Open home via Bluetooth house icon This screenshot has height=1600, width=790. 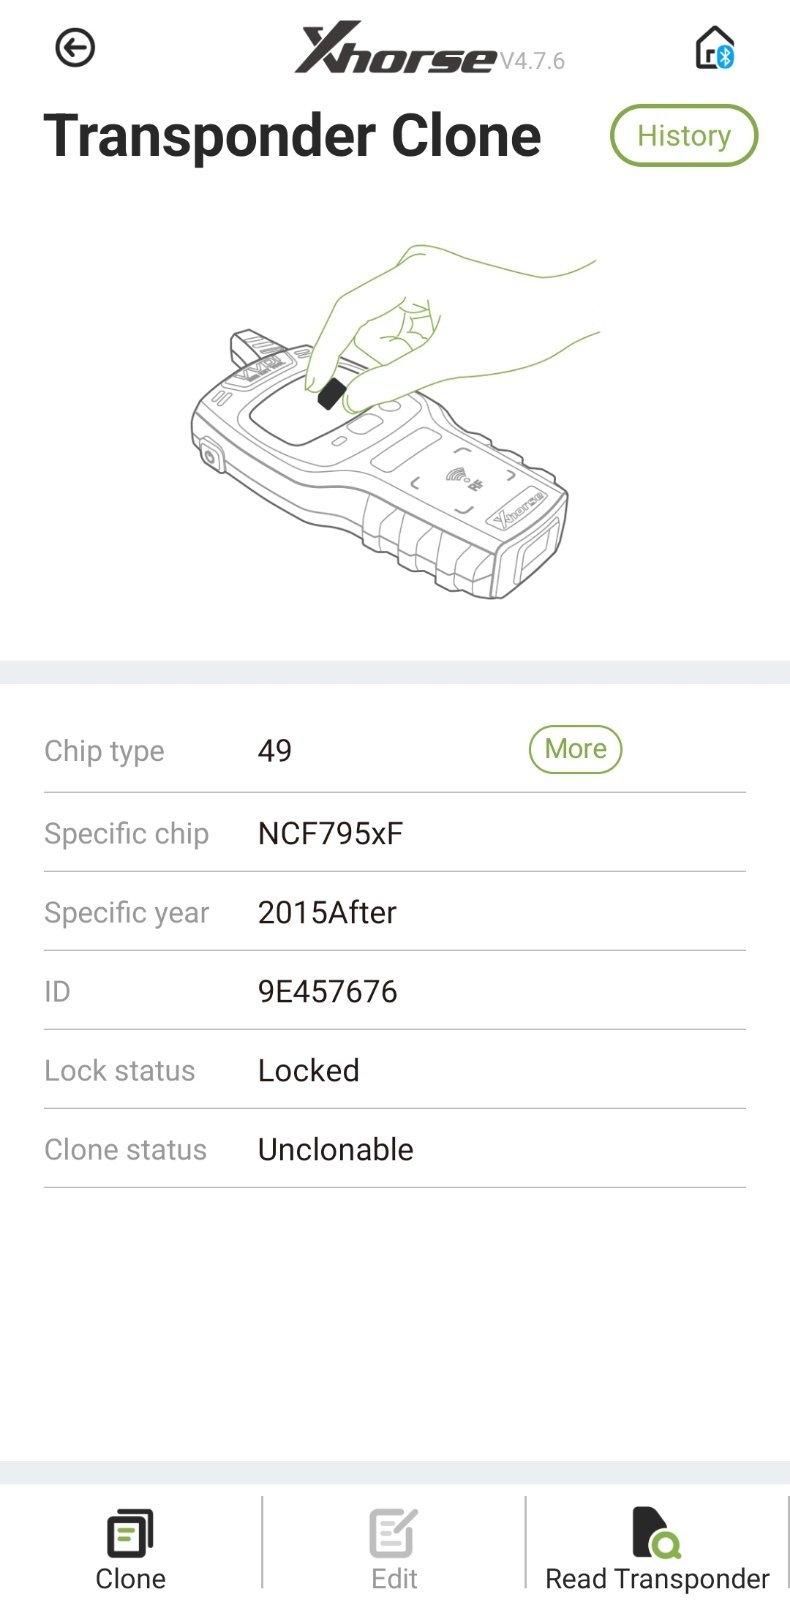[x=715, y=48]
